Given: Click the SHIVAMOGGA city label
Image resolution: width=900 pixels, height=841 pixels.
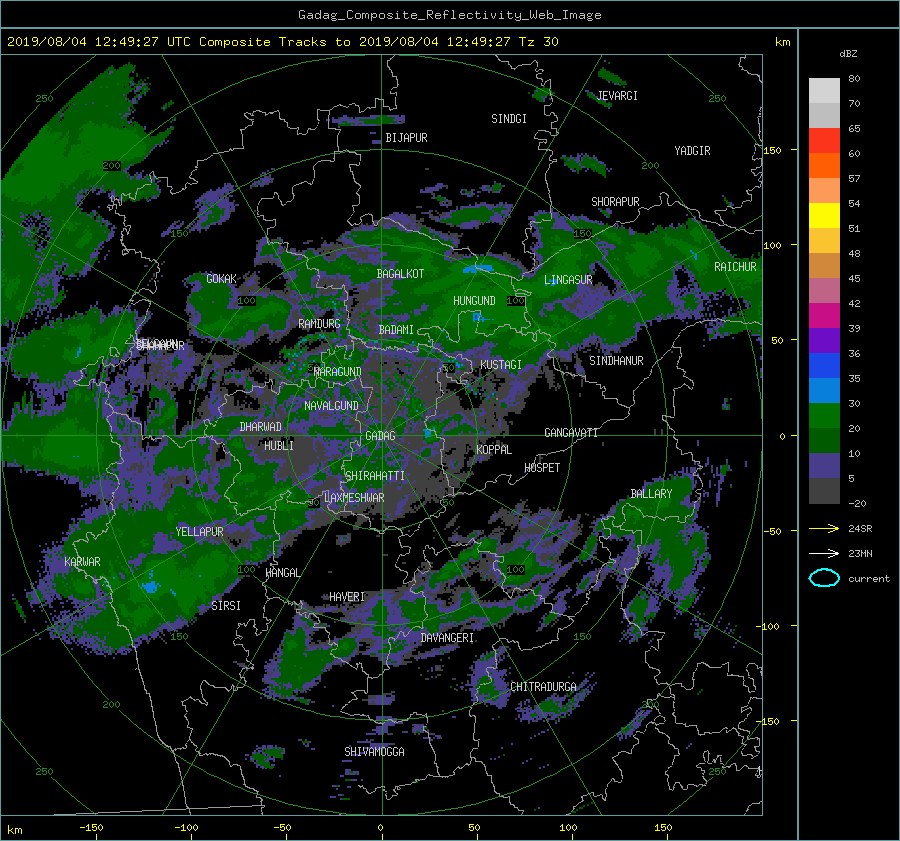Looking at the screenshot, I should click(x=374, y=752).
